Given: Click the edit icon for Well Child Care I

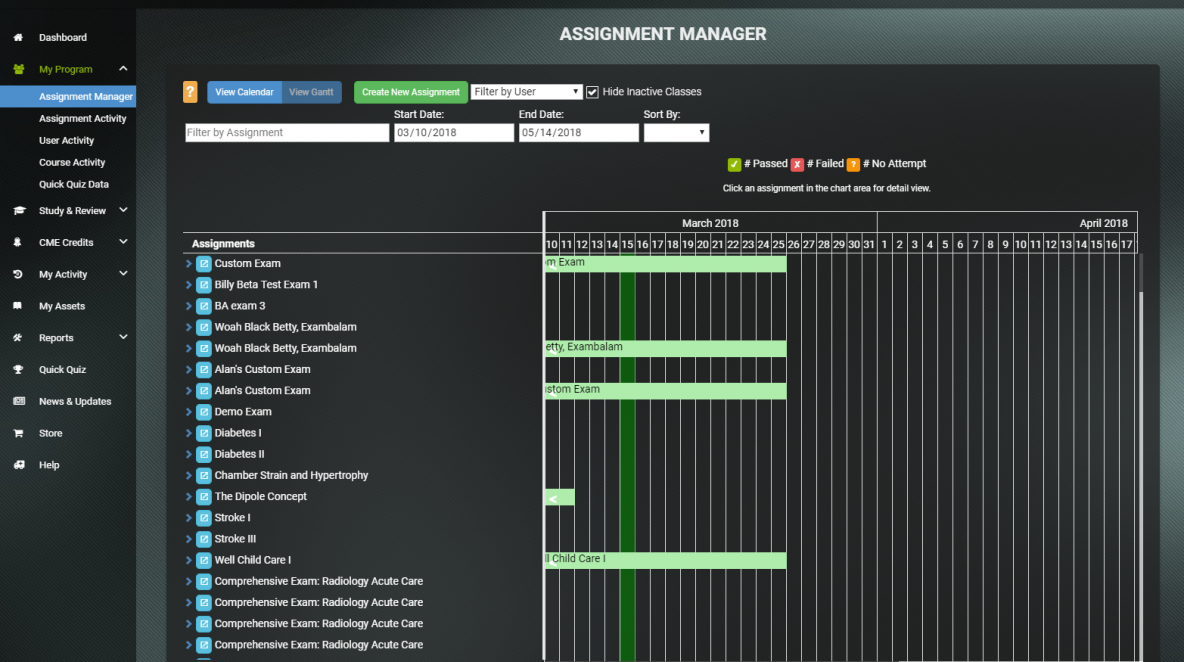Looking at the screenshot, I should tap(203, 560).
